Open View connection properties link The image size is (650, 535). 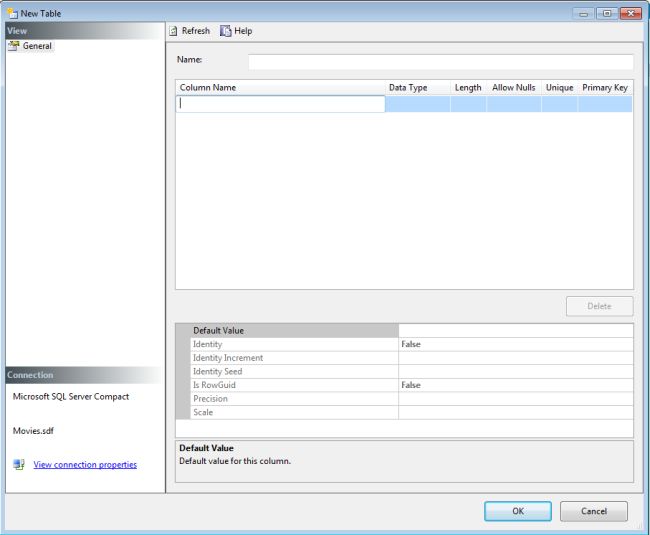coord(85,465)
